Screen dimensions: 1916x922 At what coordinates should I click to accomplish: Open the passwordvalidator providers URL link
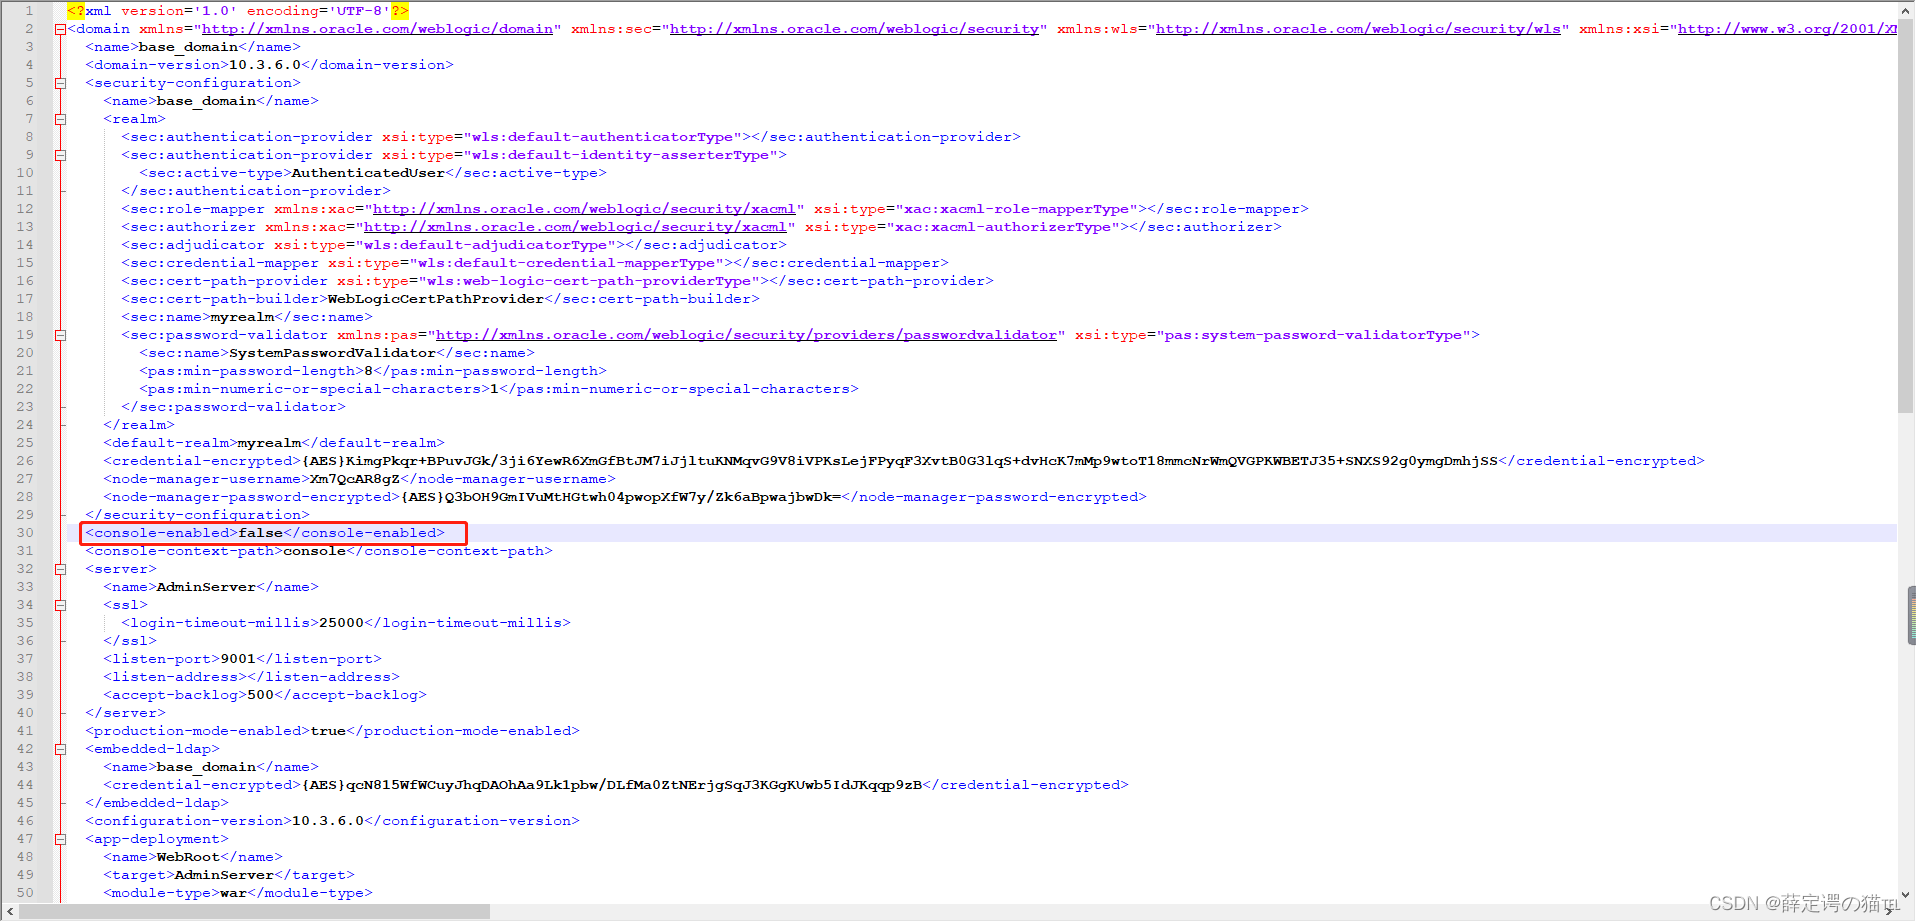[746, 335]
